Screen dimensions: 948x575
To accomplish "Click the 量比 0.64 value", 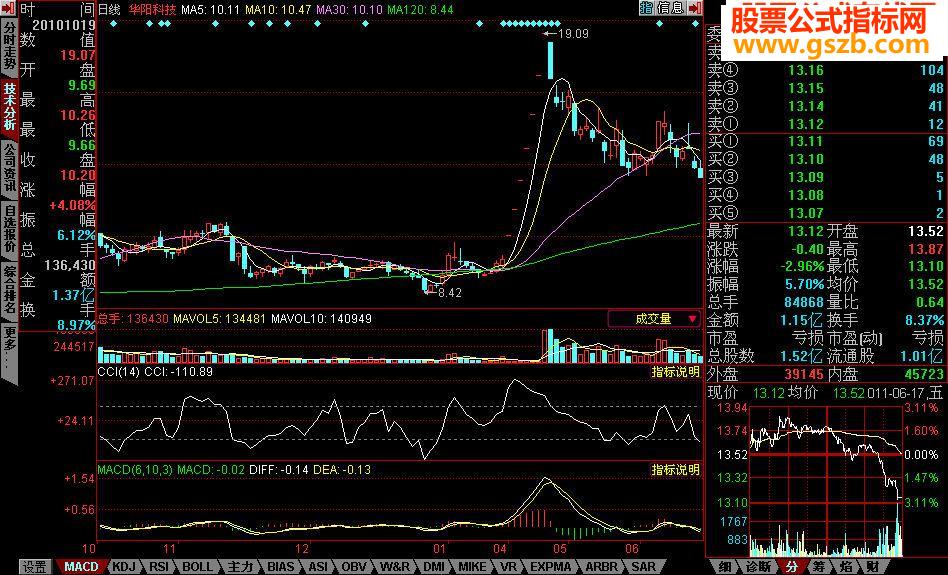I will 930,302.
